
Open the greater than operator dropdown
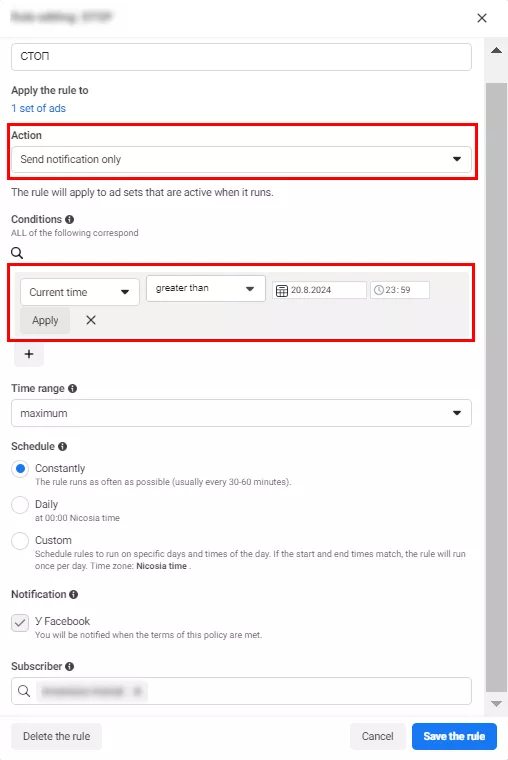click(206, 288)
